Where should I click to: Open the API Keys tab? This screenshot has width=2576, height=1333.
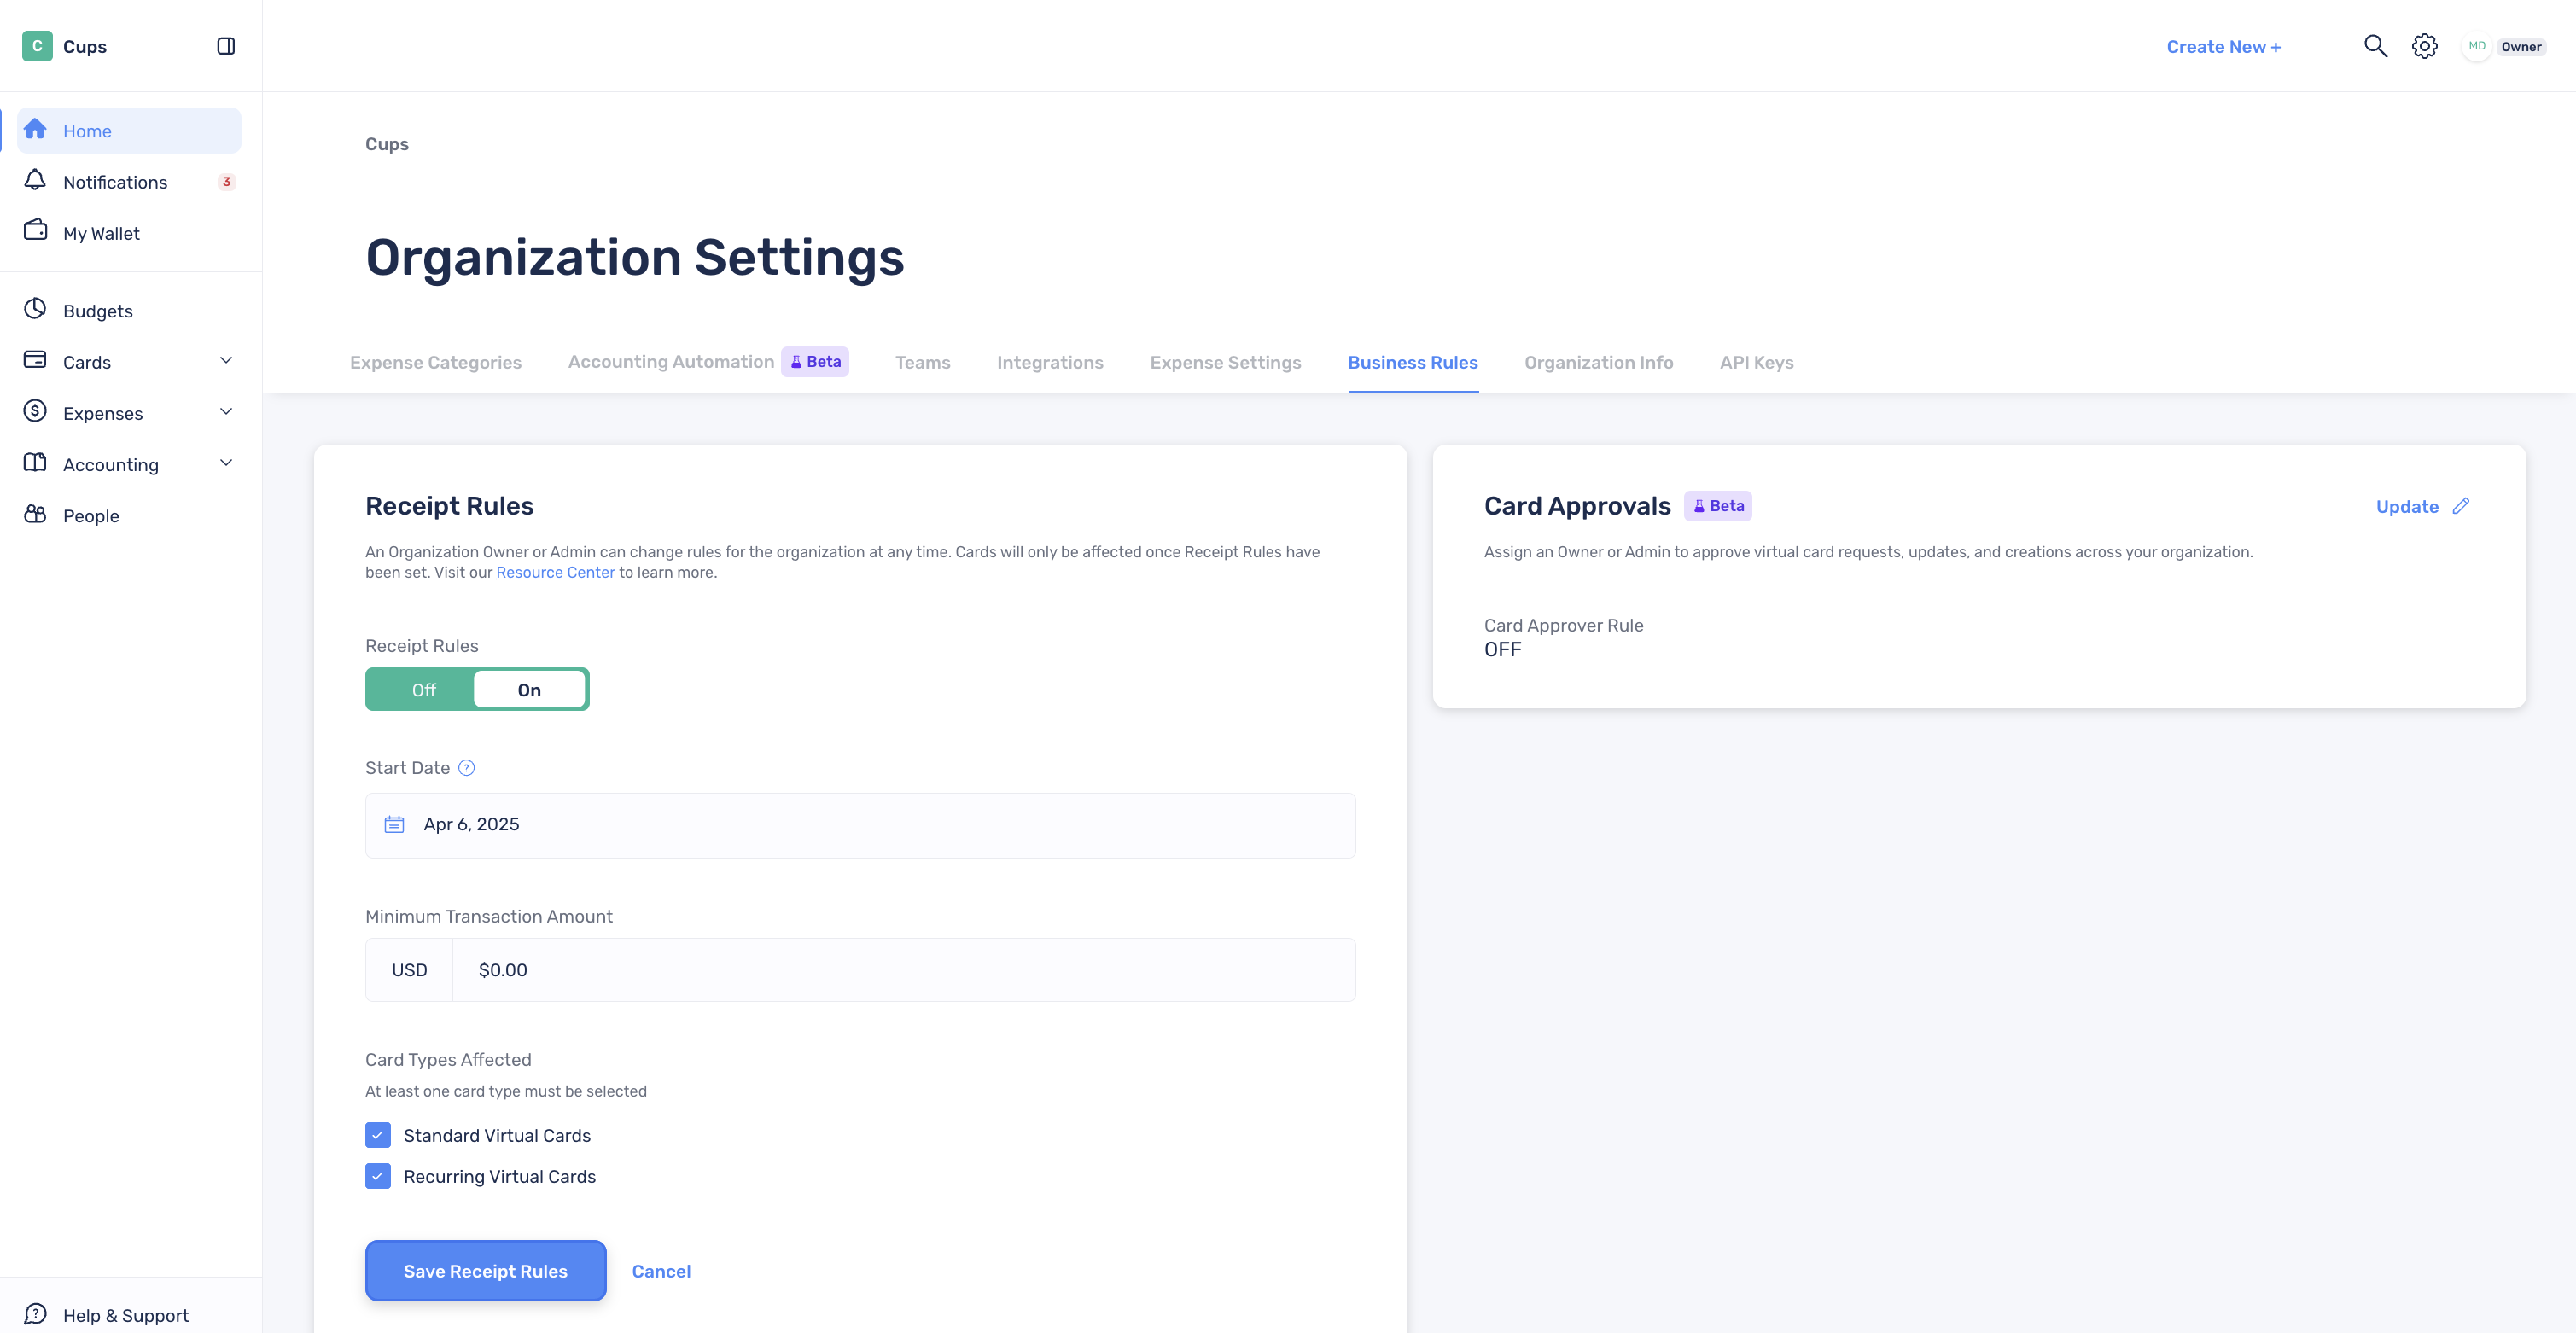point(1756,363)
